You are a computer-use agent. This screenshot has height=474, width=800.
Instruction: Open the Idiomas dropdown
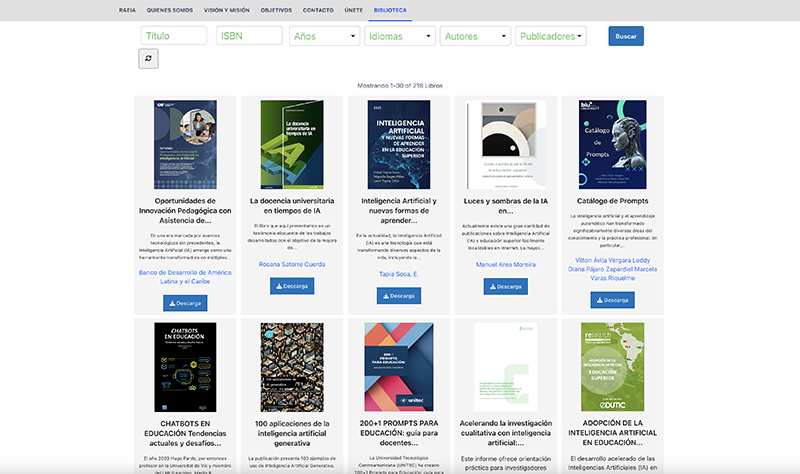pyautogui.click(x=399, y=36)
